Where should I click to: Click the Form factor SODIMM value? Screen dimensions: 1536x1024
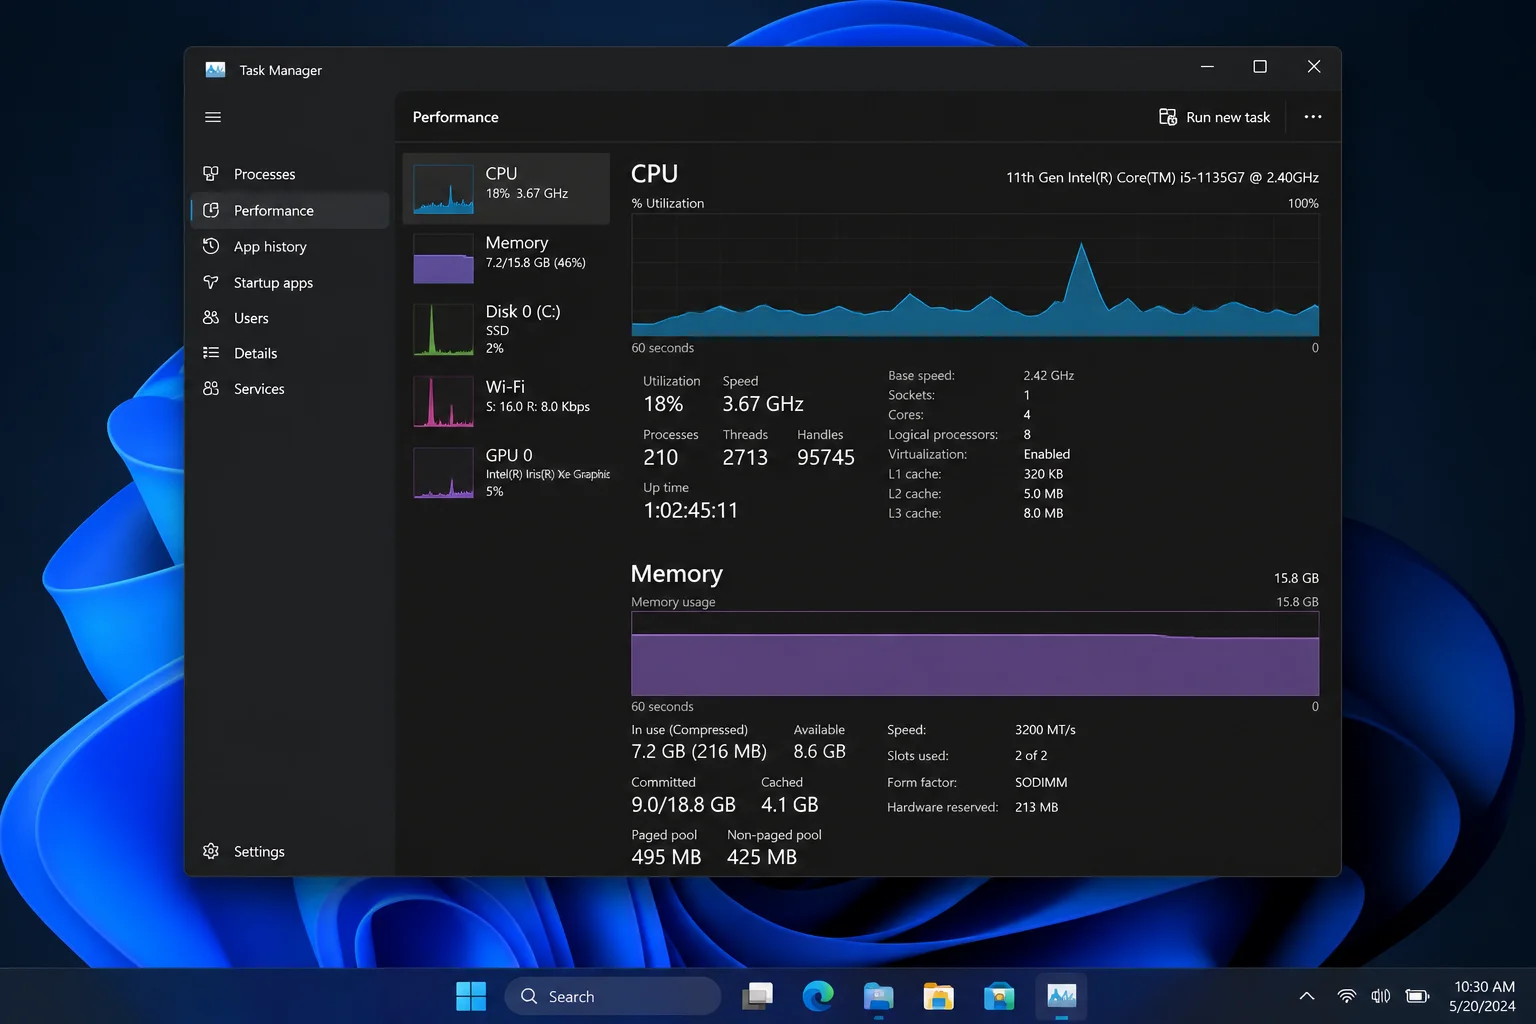pos(1041,782)
